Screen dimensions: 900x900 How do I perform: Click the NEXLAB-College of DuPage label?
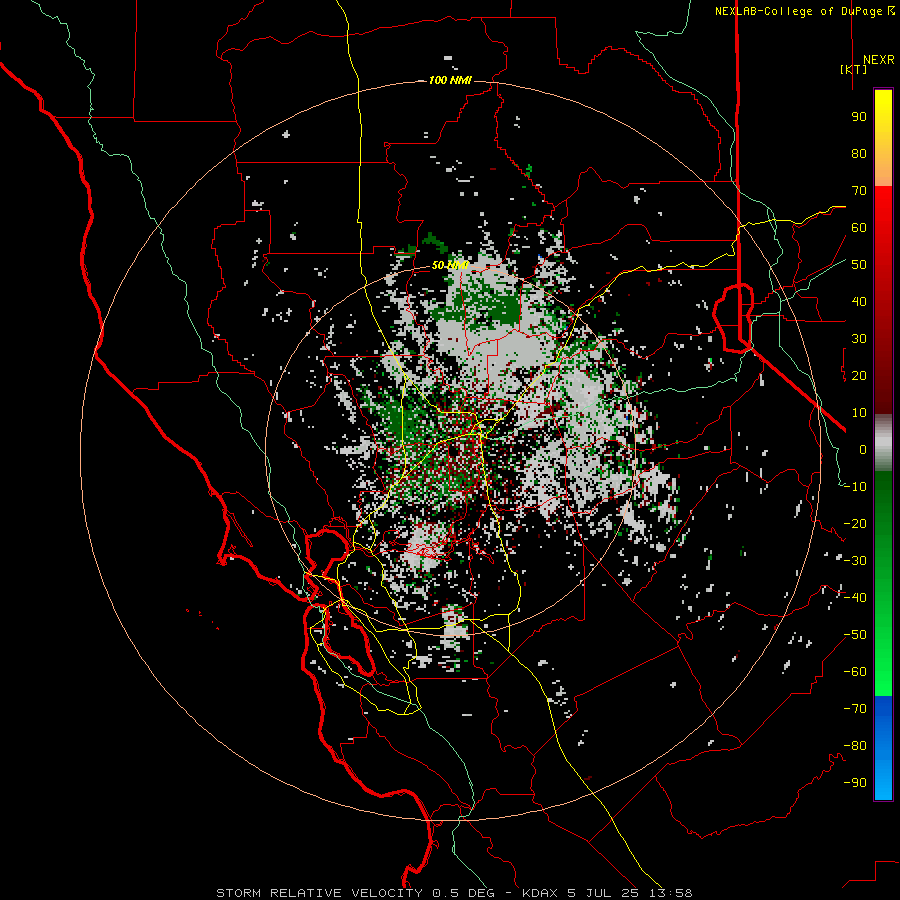click(x=805, y=11)
